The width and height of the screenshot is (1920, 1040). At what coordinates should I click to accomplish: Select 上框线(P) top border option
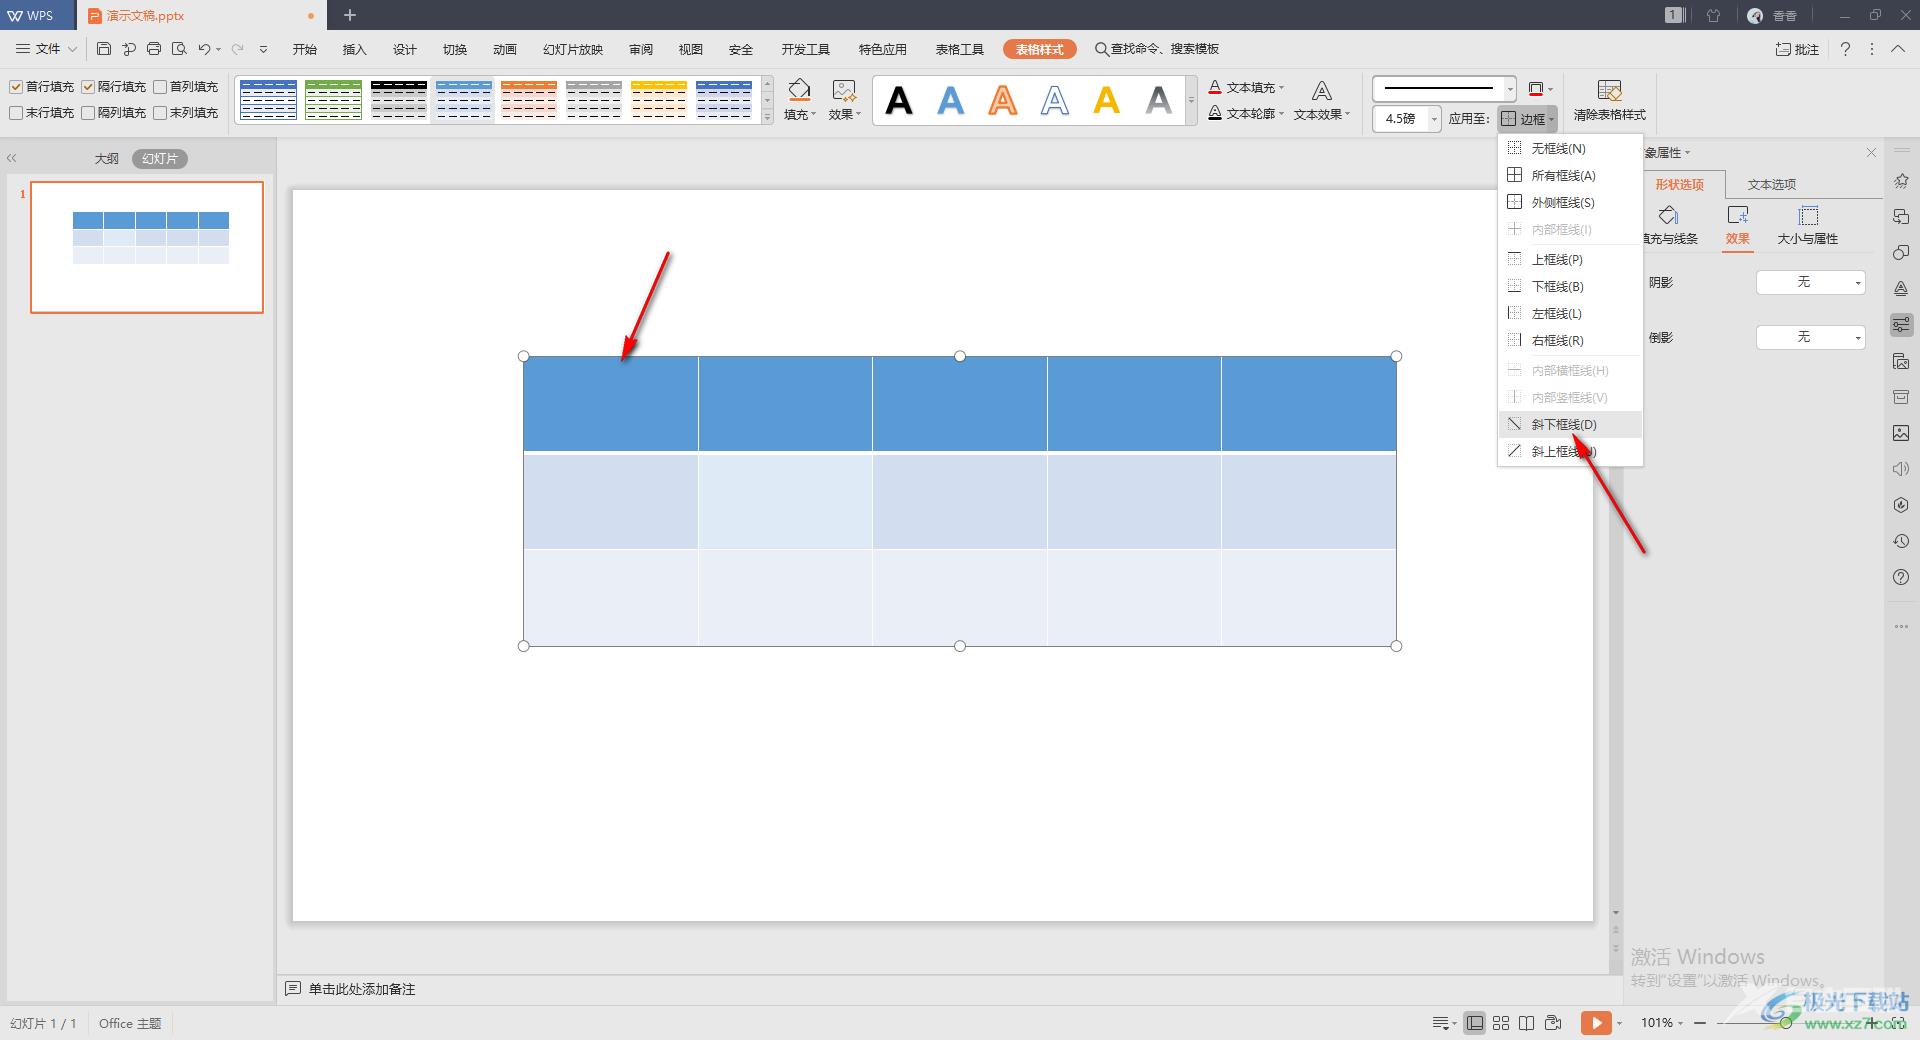click(1570, 259)
